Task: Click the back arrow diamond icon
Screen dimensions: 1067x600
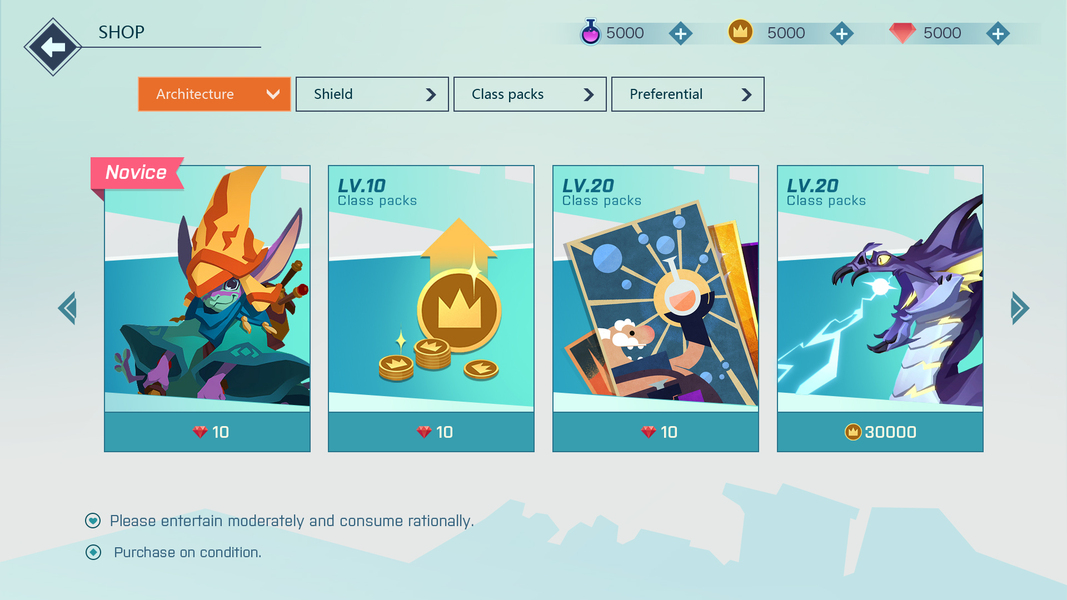Action: pos(52,47)
